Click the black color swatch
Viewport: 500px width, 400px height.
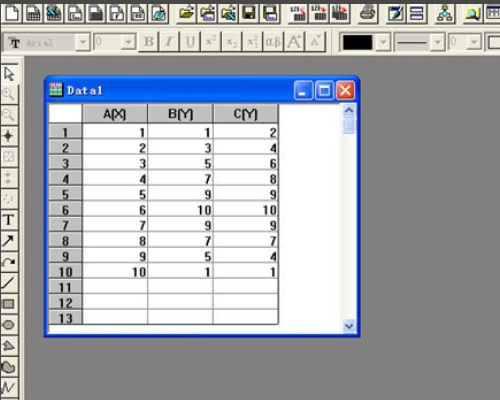(358, 42)
